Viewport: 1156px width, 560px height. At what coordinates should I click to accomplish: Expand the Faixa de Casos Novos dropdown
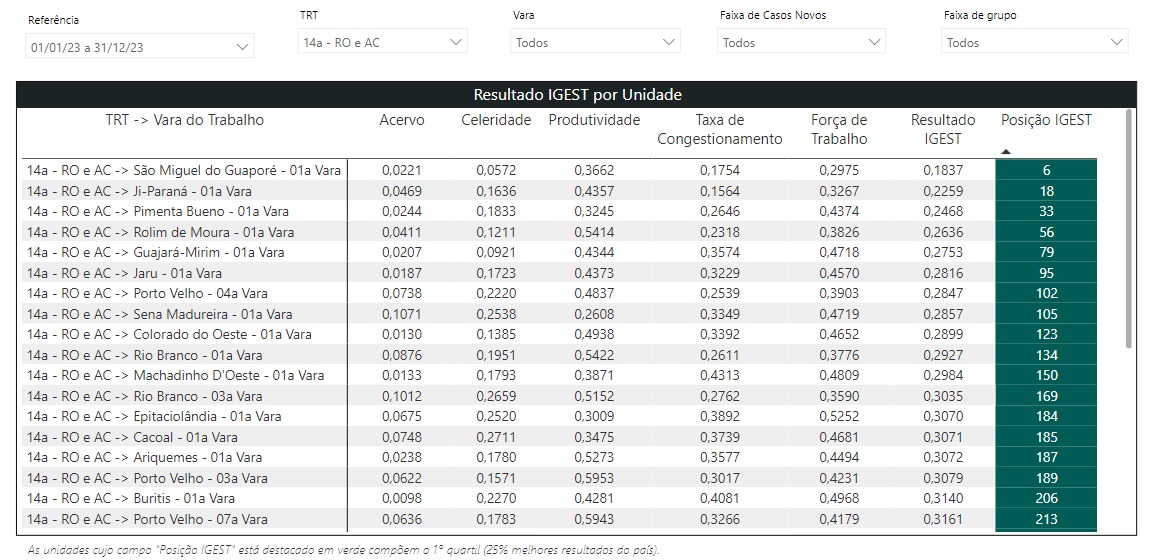(x=802, y=43)
